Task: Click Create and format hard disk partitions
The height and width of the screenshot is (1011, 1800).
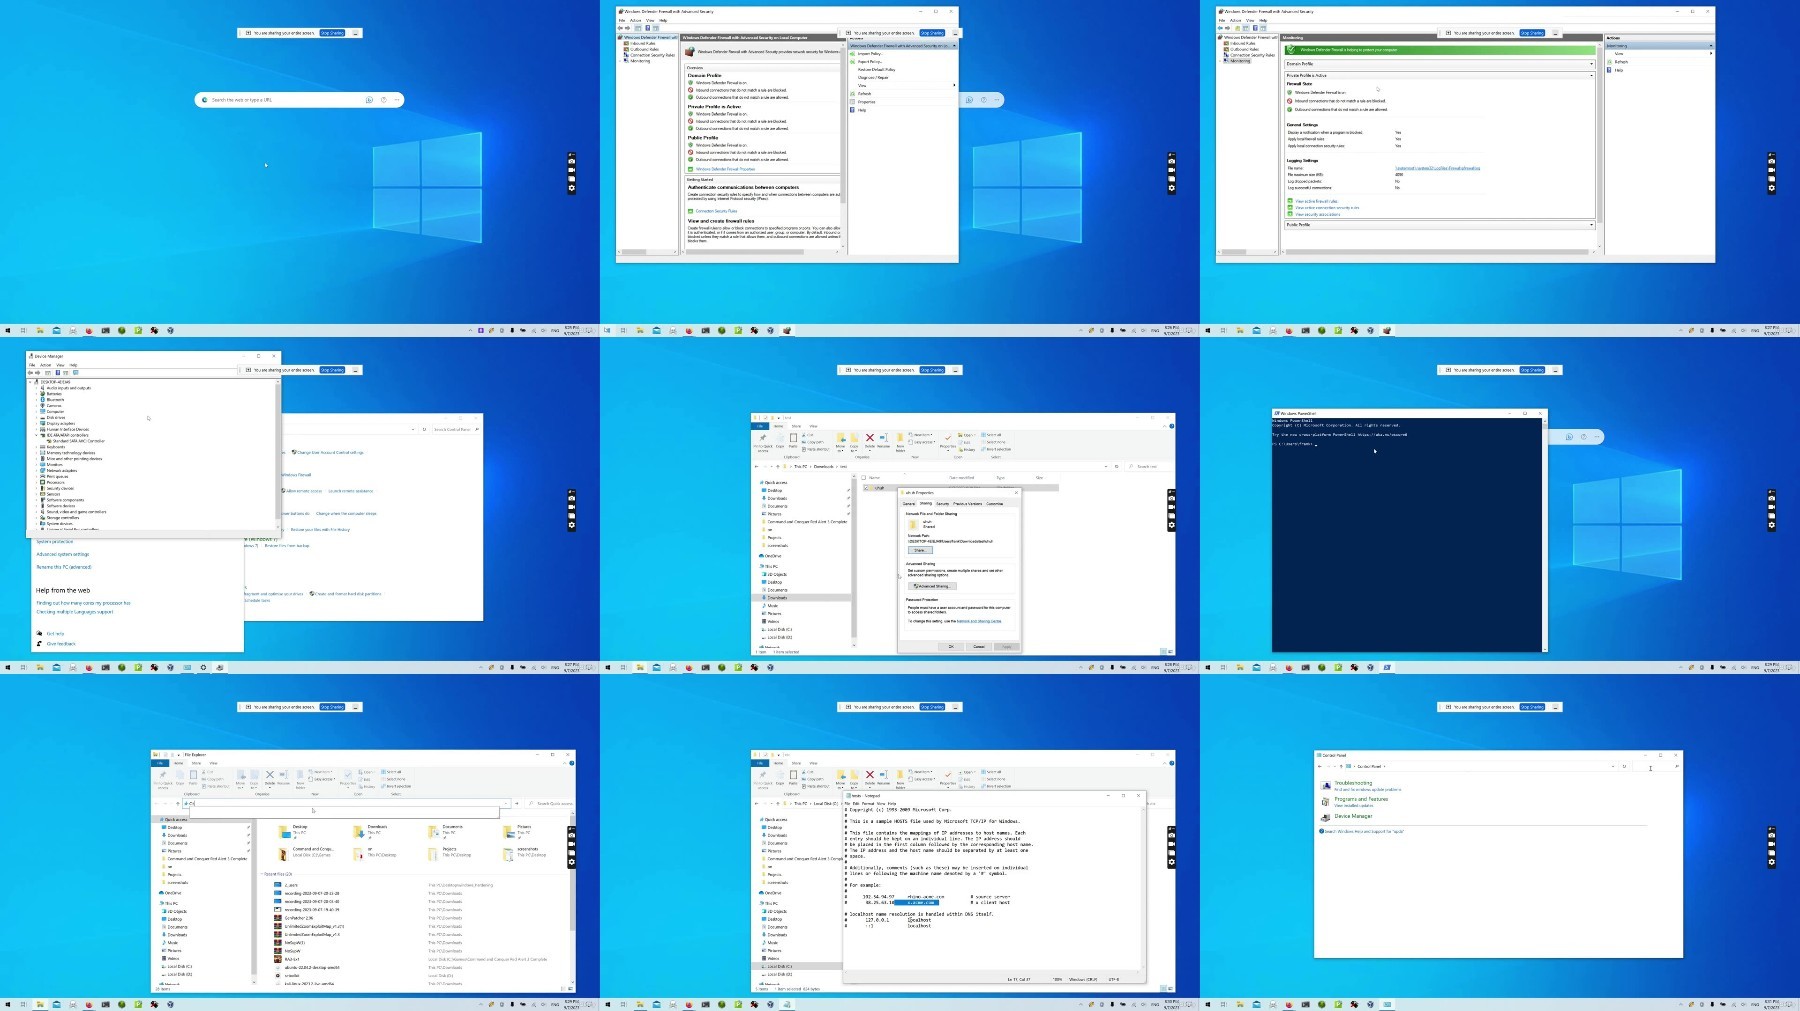Action: click(x=348, y=594)
